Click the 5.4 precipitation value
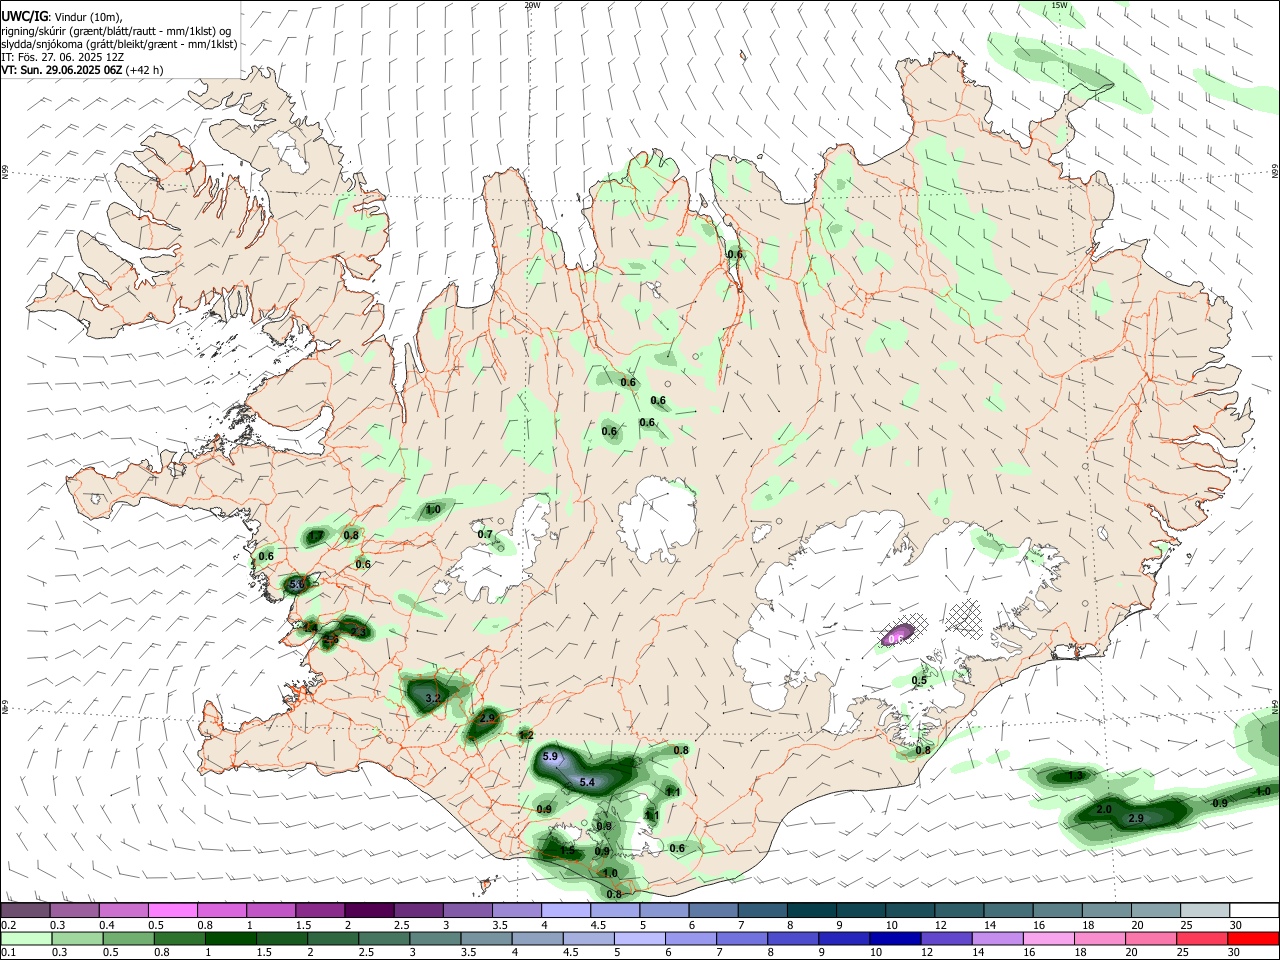1280x960 pixels. point(587,782)
